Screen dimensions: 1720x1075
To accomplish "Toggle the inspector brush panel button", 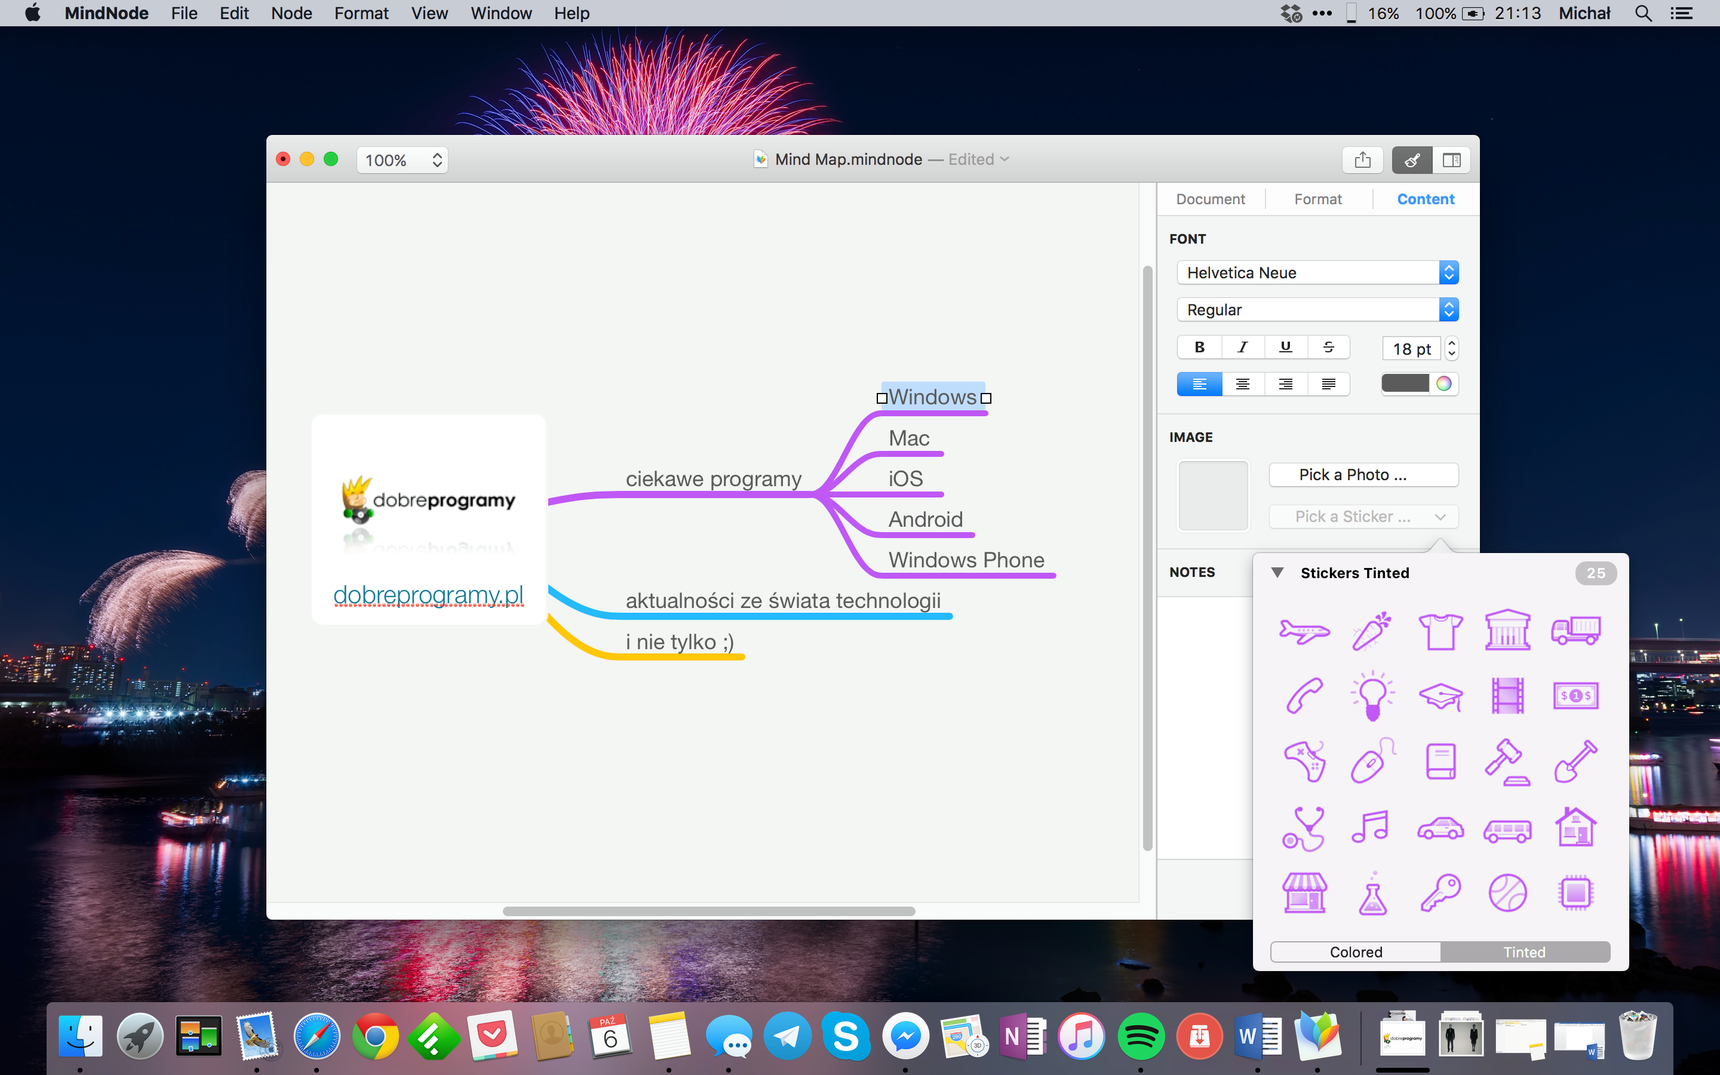I will pyautogui.click(x=1411, y=160).
